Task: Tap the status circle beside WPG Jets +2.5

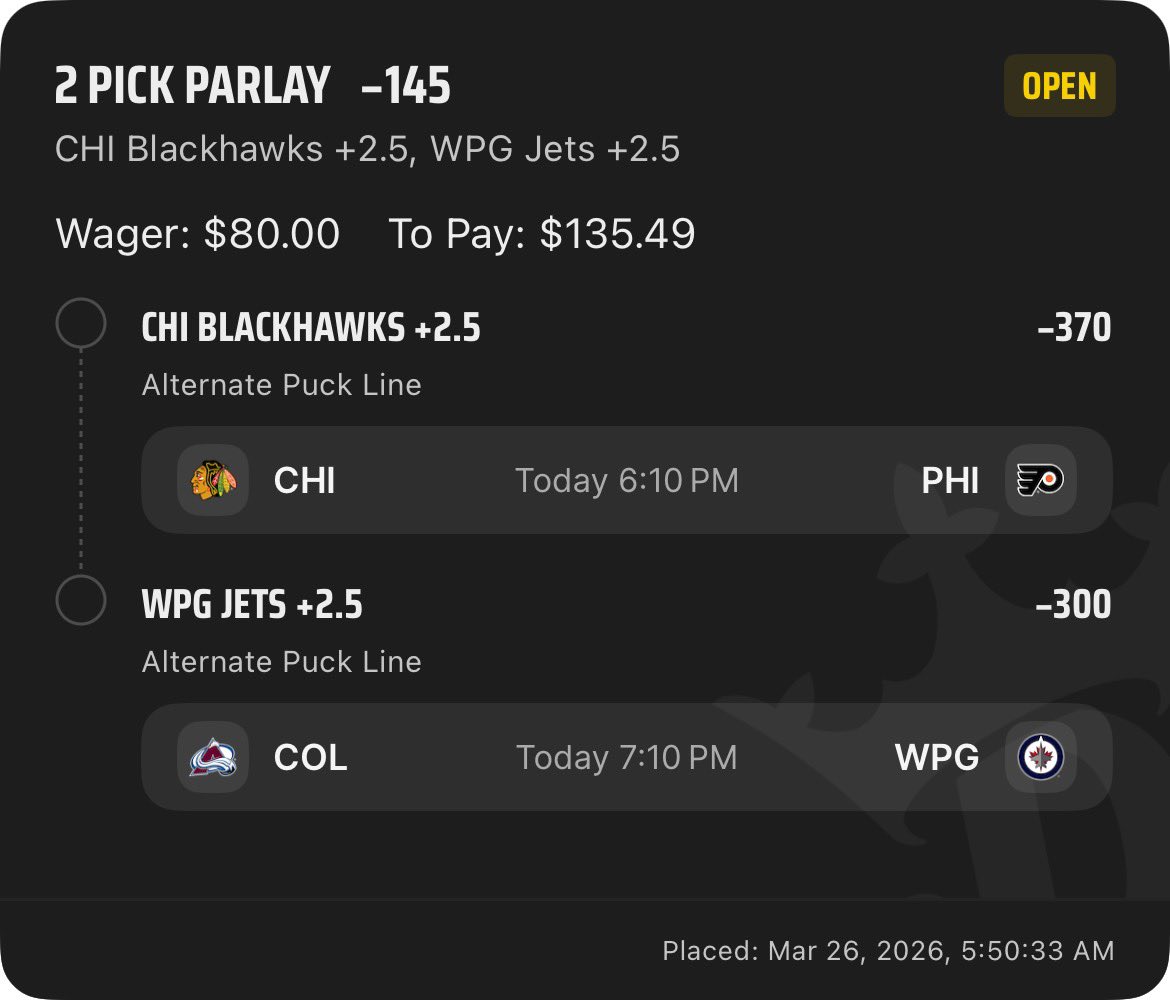Action: [x=81, y=600]
